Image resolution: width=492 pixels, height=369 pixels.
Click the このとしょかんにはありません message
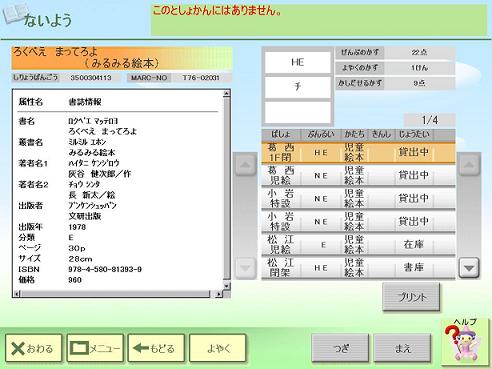217,11
